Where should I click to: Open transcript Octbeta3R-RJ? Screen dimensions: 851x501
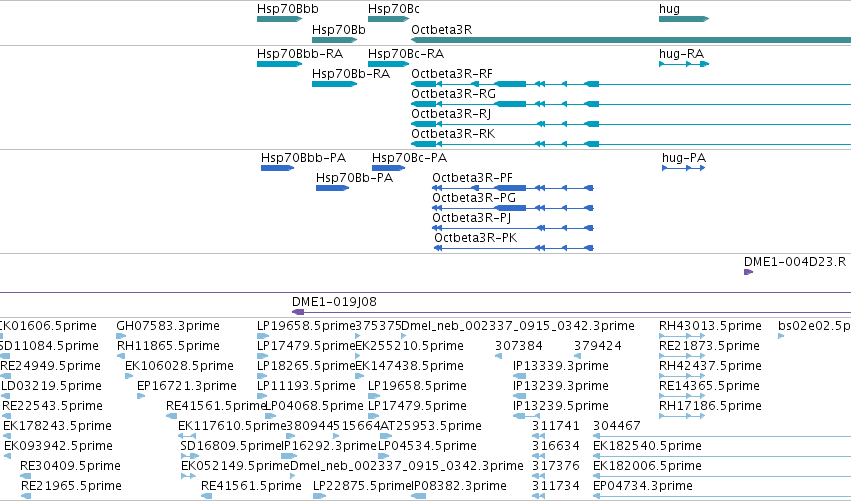pyautogui.click(x=631, y=124)
